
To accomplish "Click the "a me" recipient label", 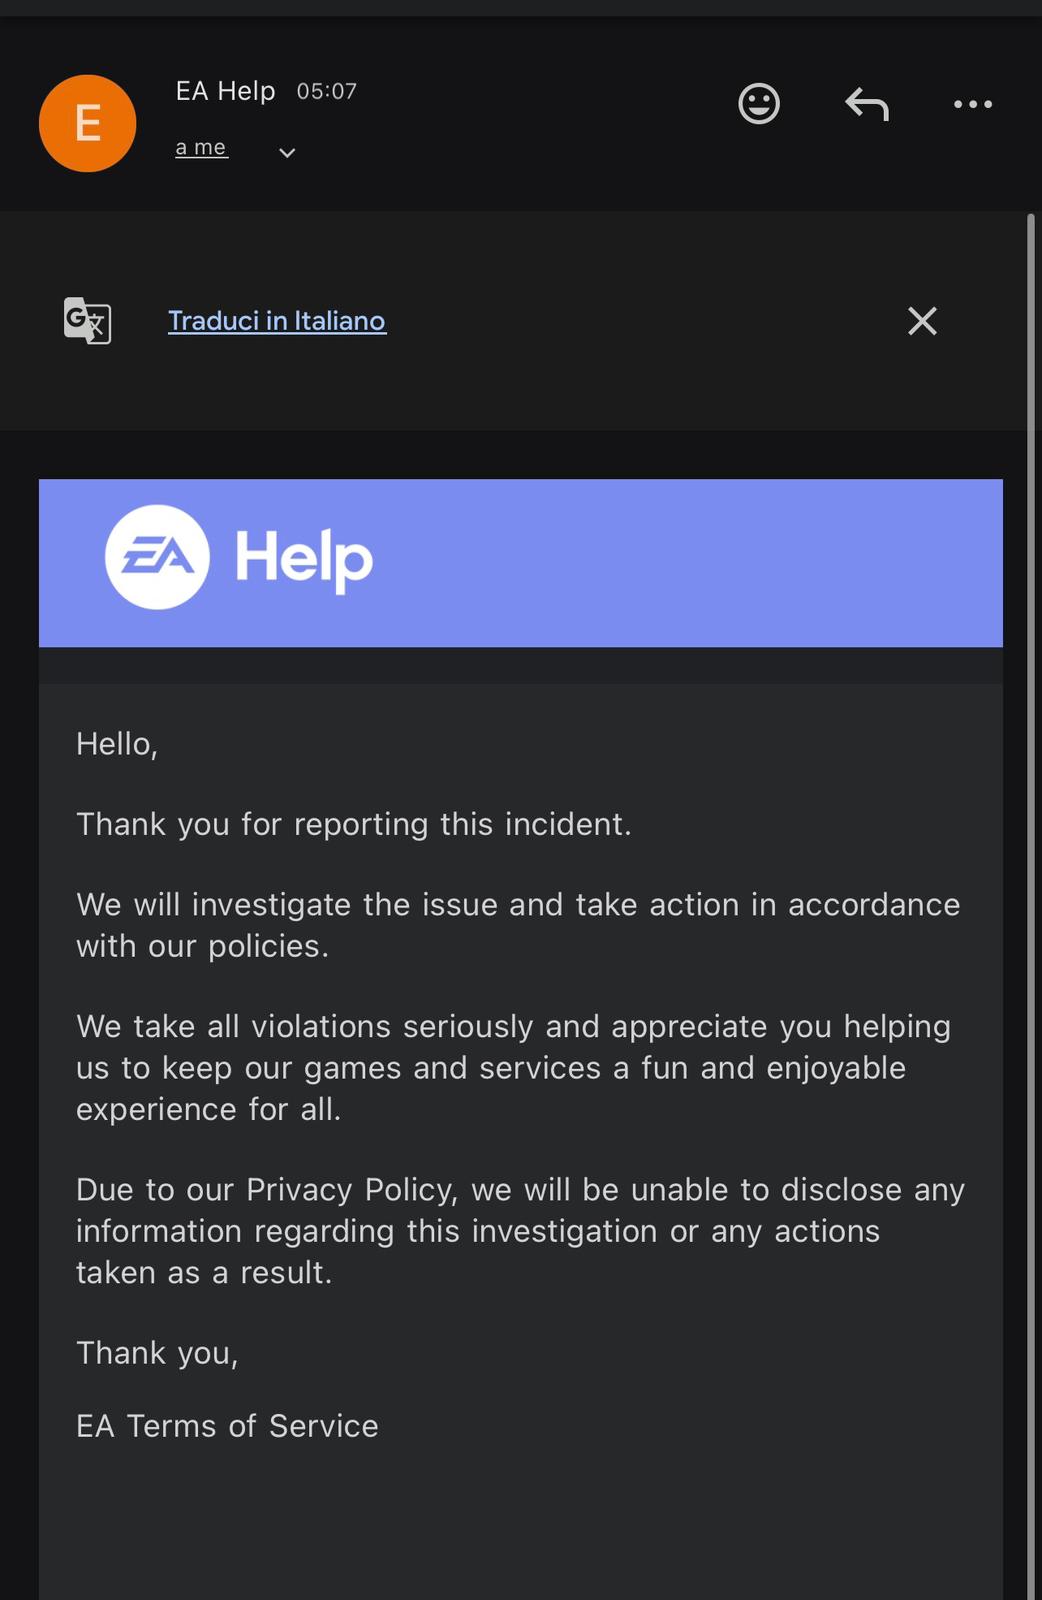I will click(201, 148).
